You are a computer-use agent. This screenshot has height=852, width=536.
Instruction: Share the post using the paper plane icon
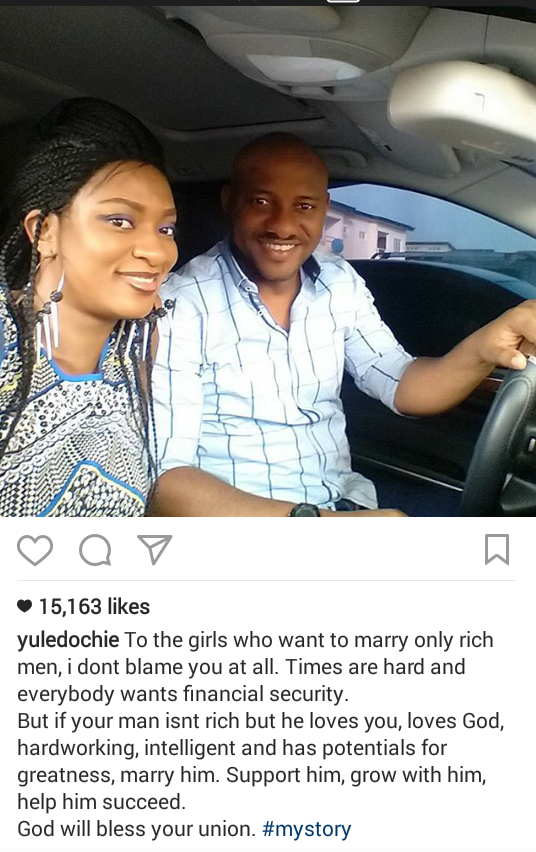click(154, 549)
